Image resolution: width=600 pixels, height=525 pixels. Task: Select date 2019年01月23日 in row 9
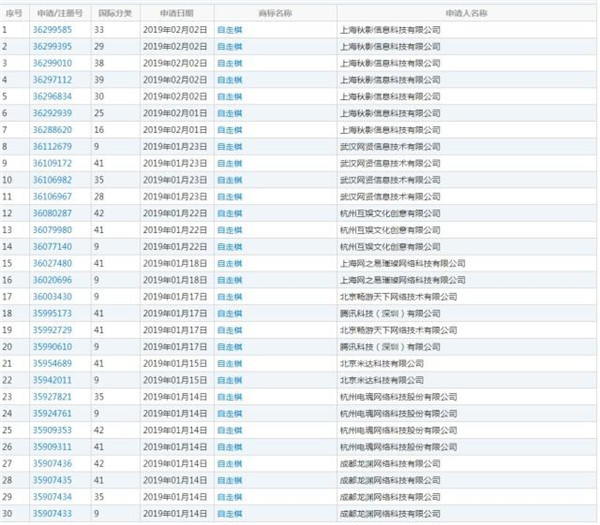coord(175,163)
